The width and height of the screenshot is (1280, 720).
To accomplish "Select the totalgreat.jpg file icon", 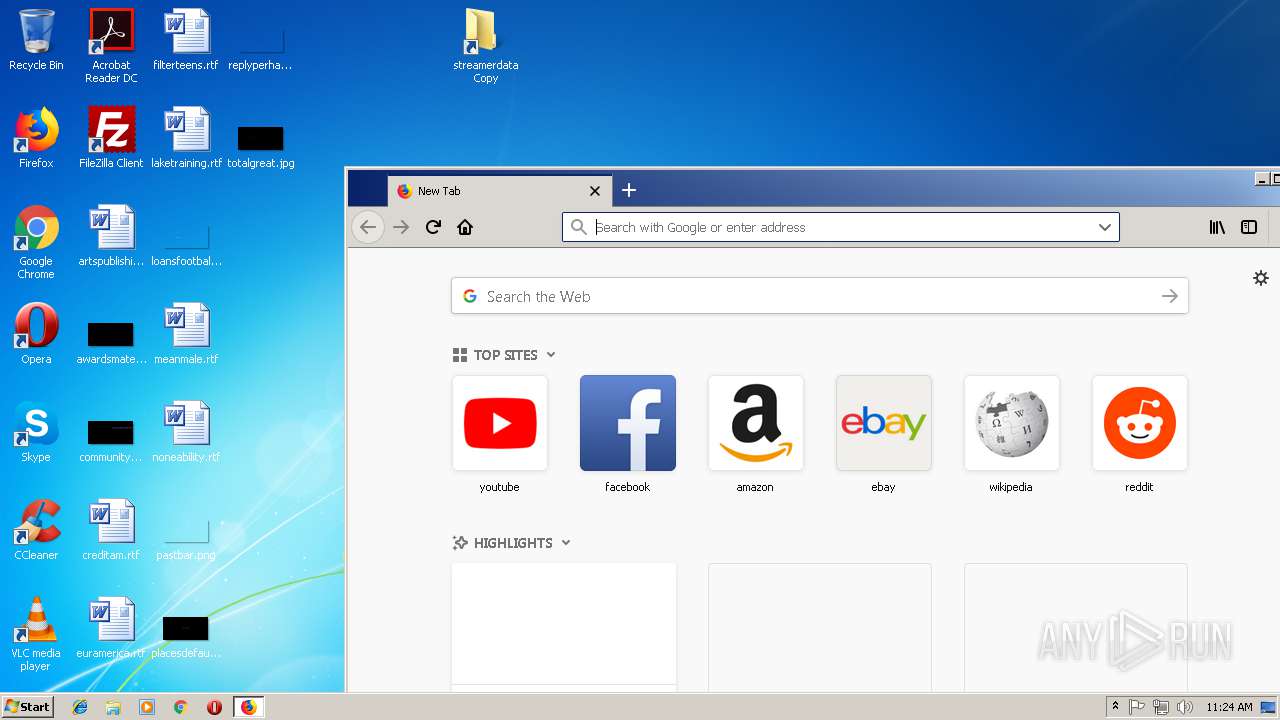I will tap(261, 146).
